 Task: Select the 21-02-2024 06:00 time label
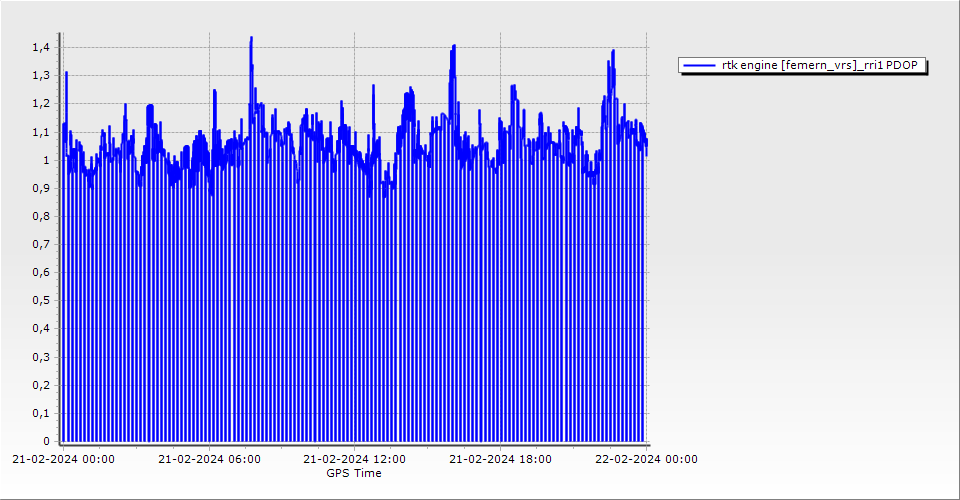(x=210, y=460)
